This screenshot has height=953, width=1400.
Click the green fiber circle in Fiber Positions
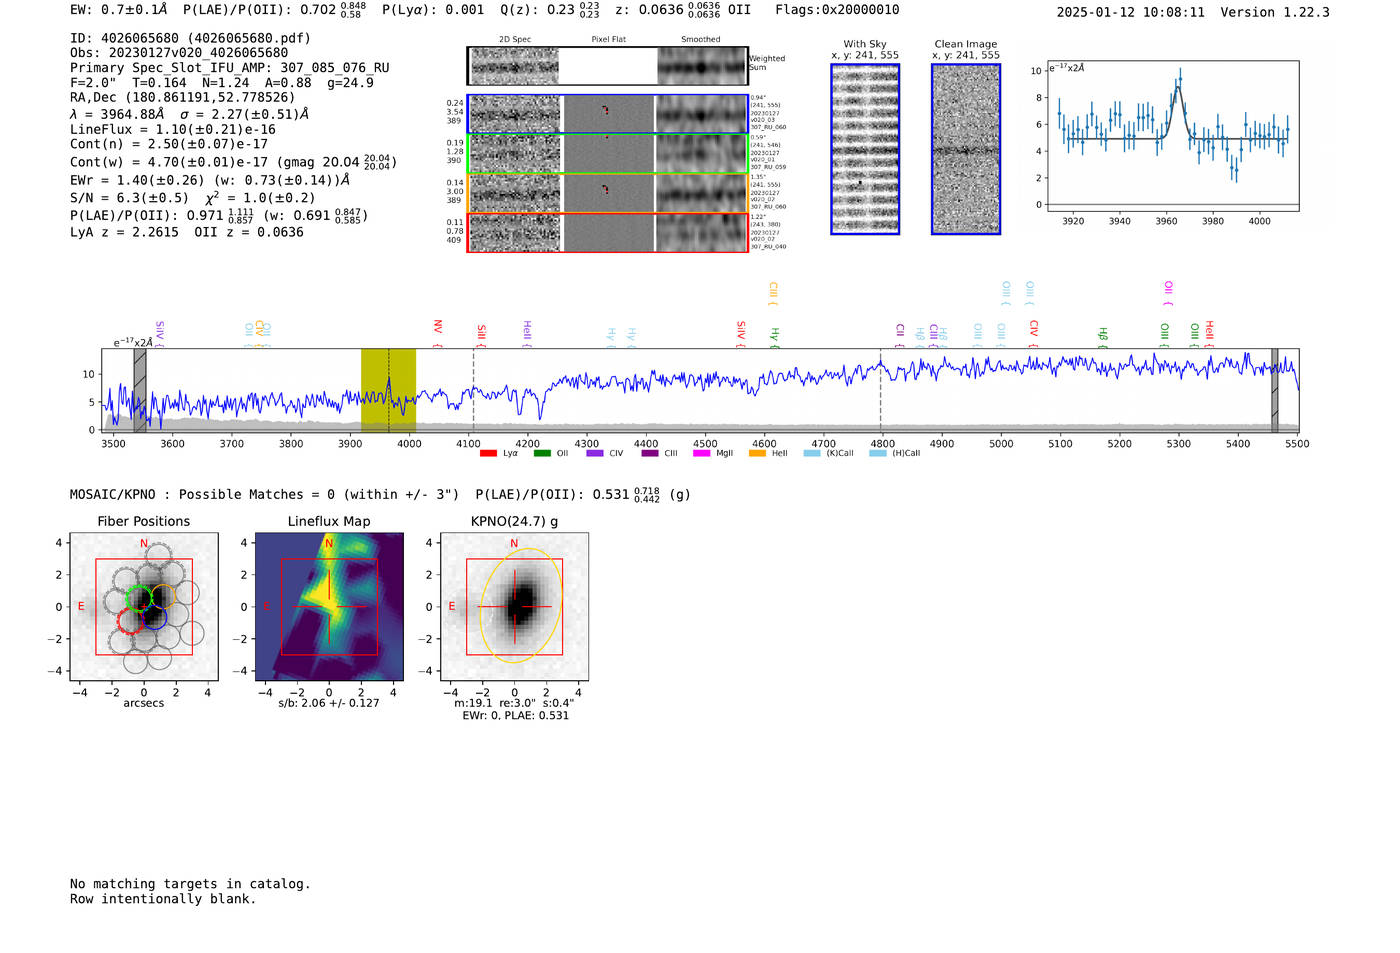(139, 598)
